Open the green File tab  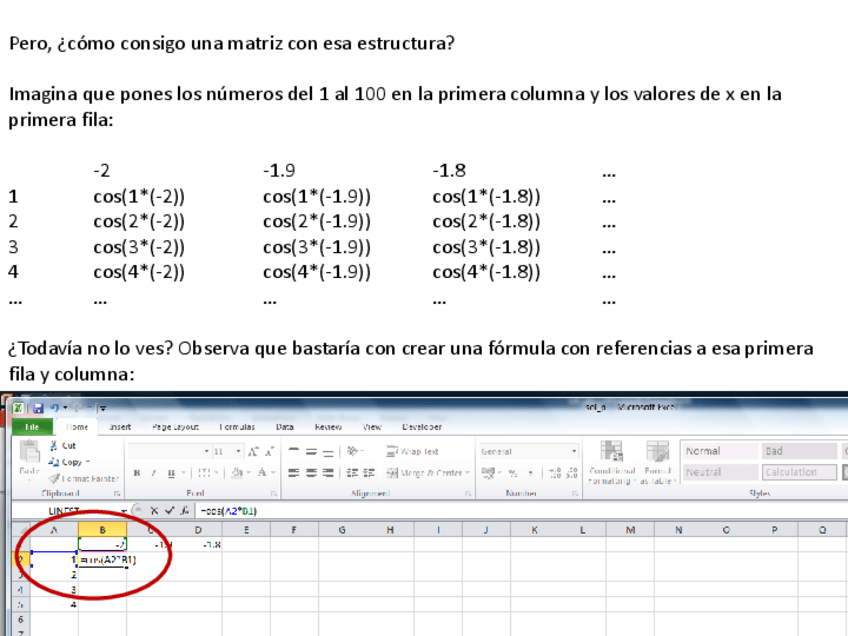pyautogui.click(x=31, y=426)
